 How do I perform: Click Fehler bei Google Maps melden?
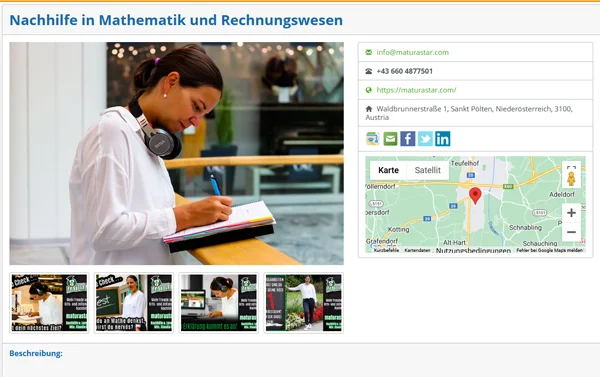[549, 250]
